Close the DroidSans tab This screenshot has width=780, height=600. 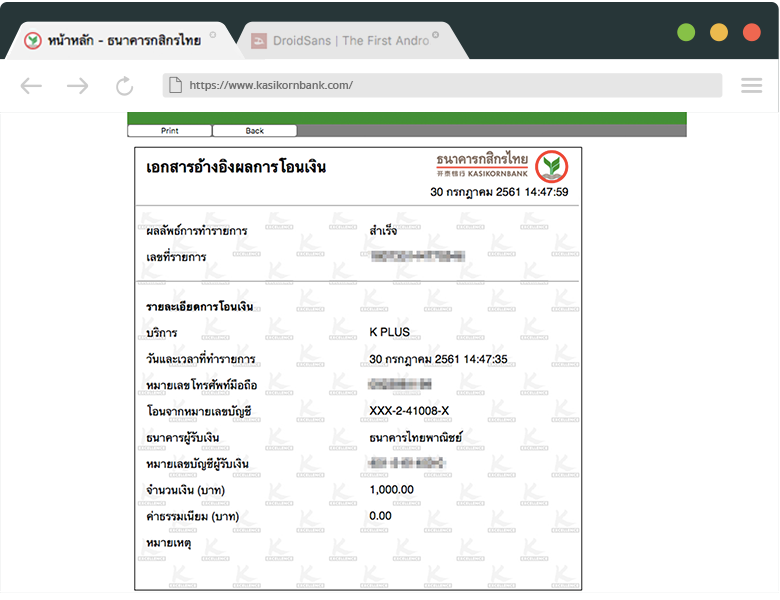click(x=436, y=35)
